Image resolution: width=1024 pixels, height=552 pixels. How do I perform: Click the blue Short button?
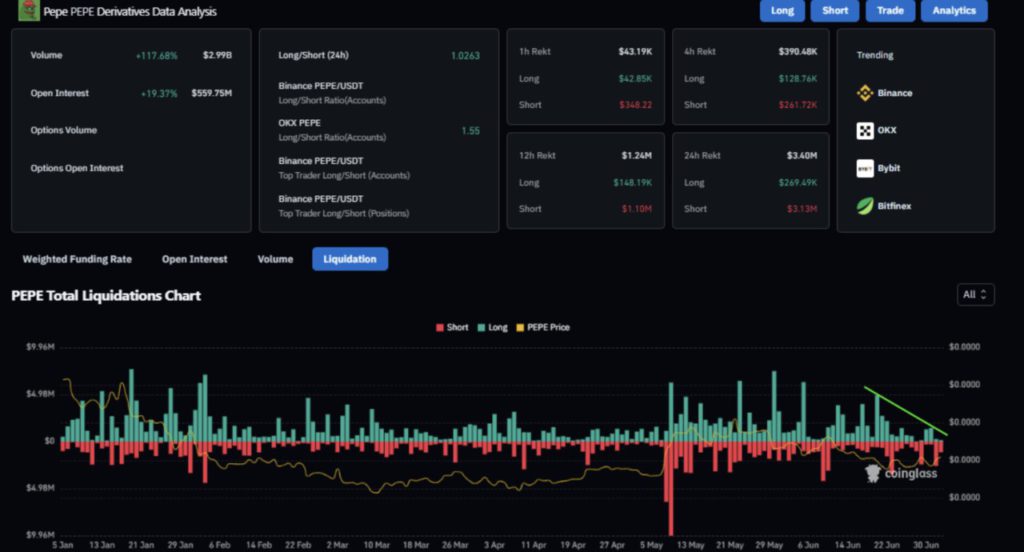[835, 10]
